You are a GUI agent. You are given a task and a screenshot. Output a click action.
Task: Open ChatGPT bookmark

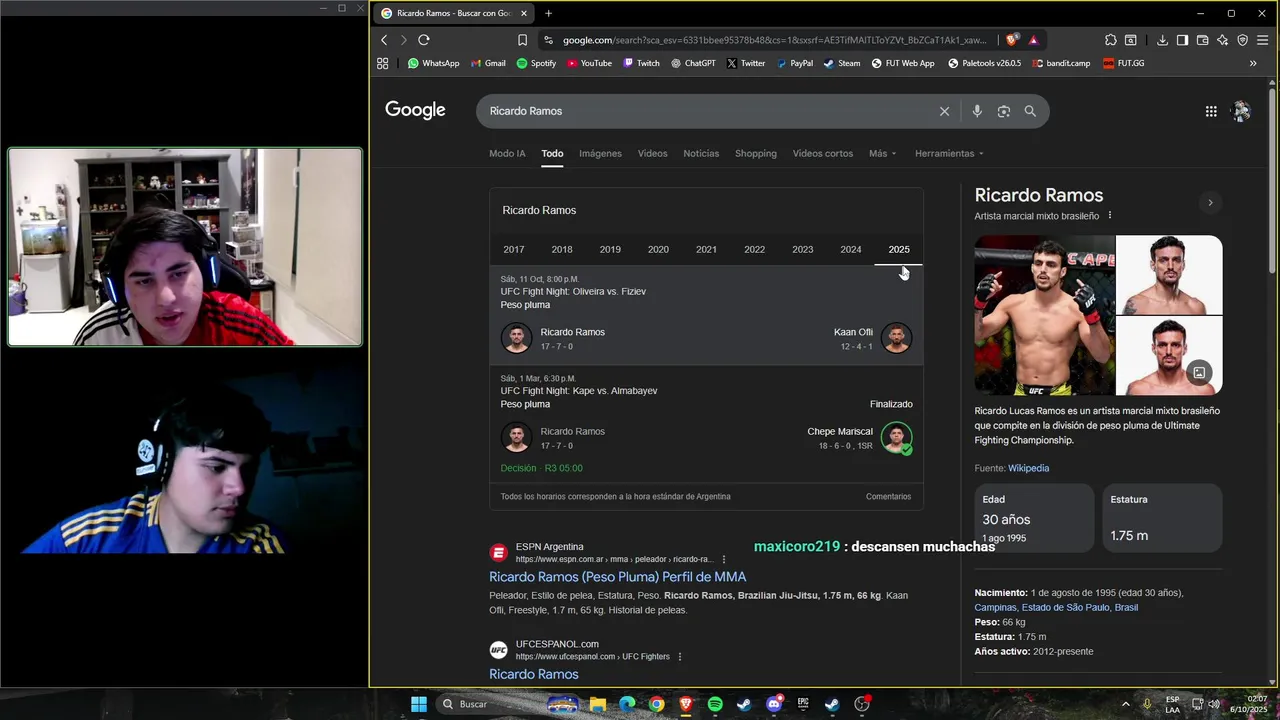[x=693, y=63]
